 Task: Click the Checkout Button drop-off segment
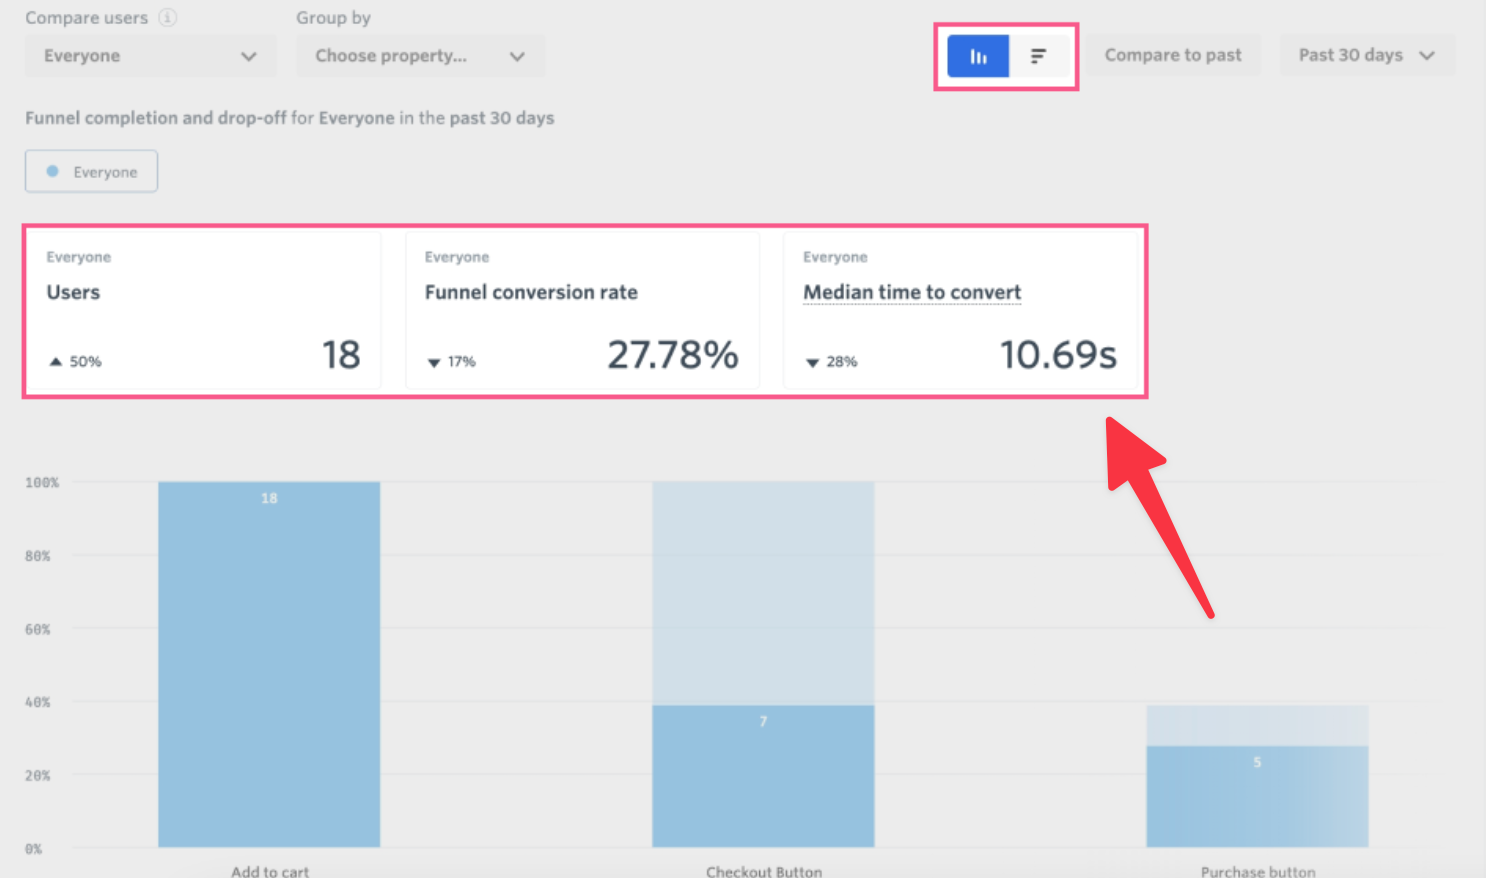point(763,593)
